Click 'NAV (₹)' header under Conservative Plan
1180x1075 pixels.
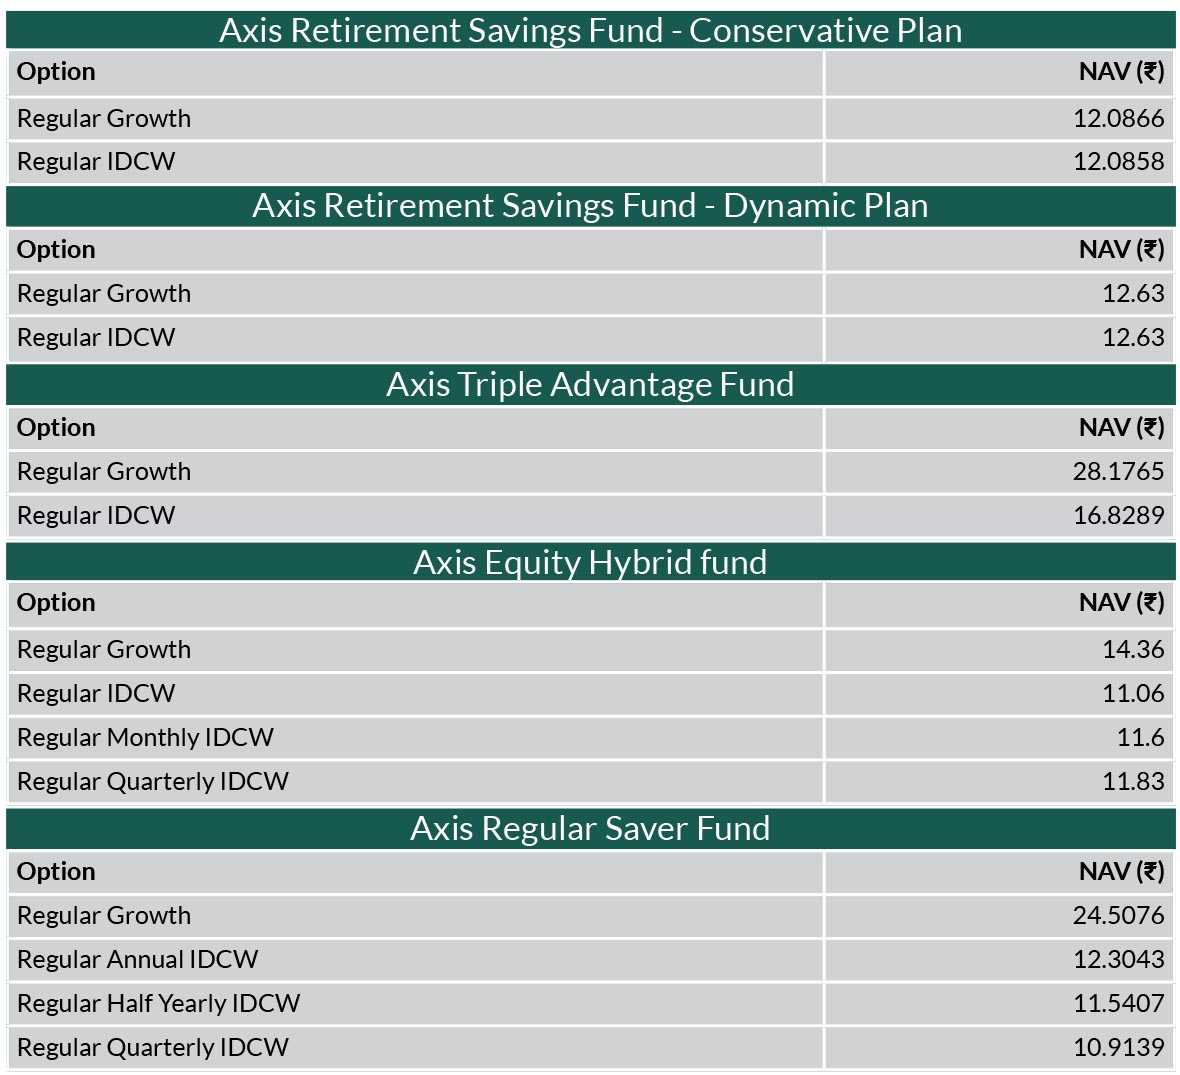tap(1121, 72)
